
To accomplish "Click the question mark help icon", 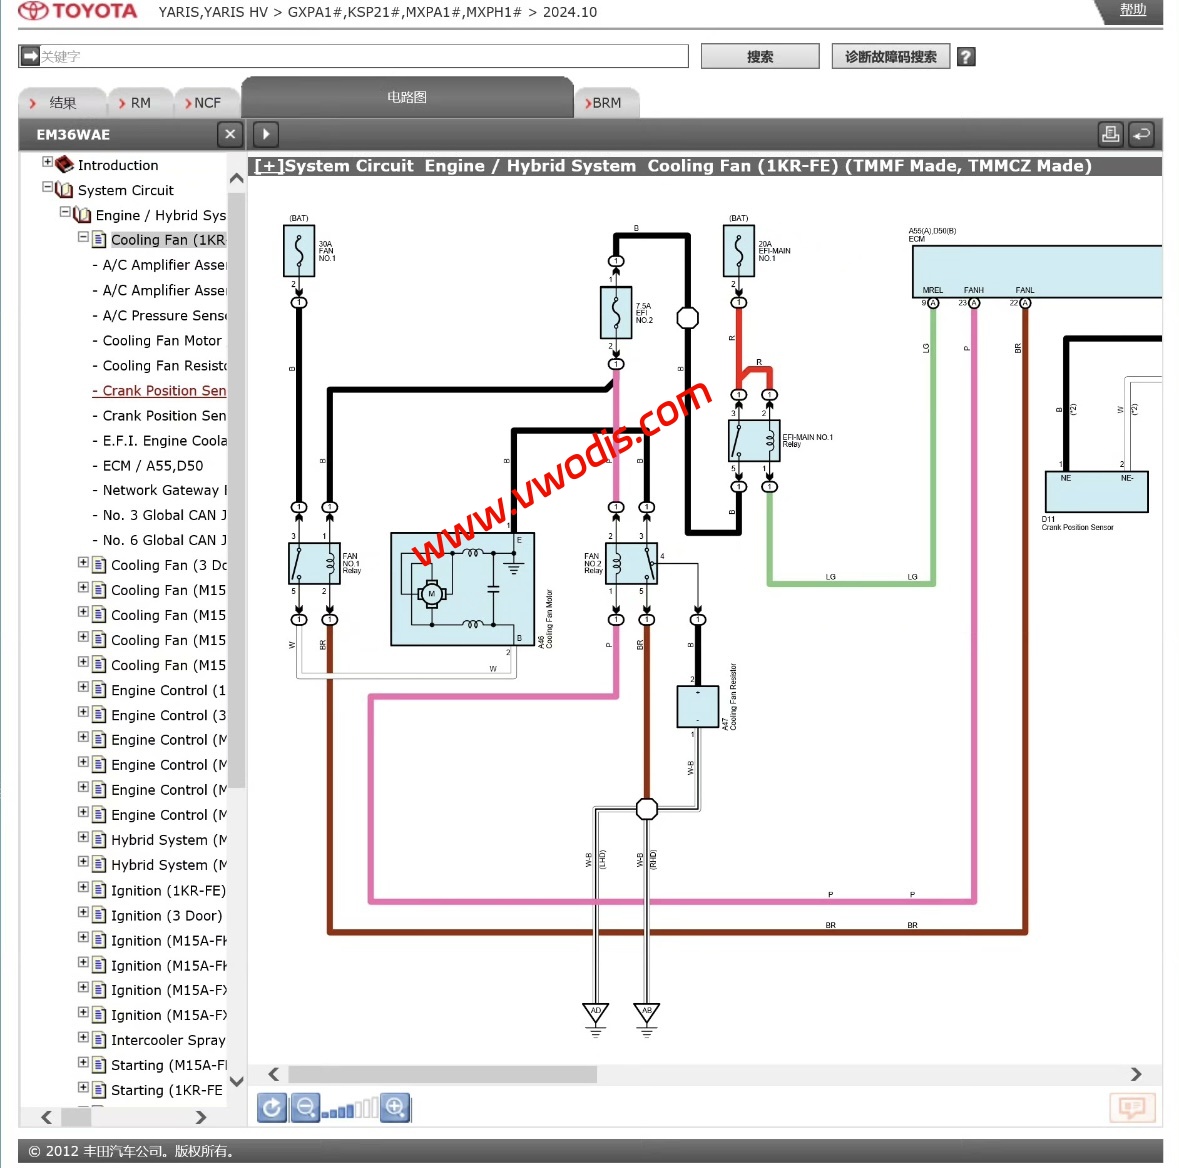I will [x=966, y=57].
